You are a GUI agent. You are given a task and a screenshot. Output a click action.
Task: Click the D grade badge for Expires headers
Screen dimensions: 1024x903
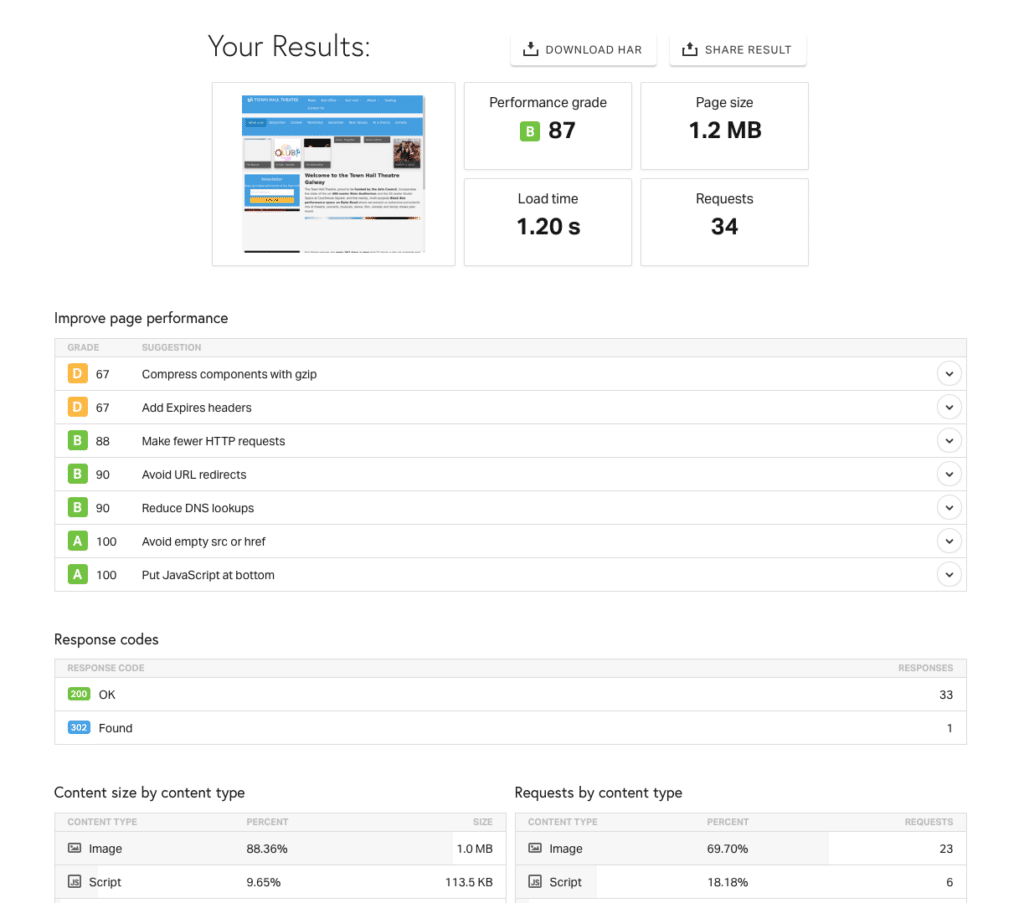point(78,407)
